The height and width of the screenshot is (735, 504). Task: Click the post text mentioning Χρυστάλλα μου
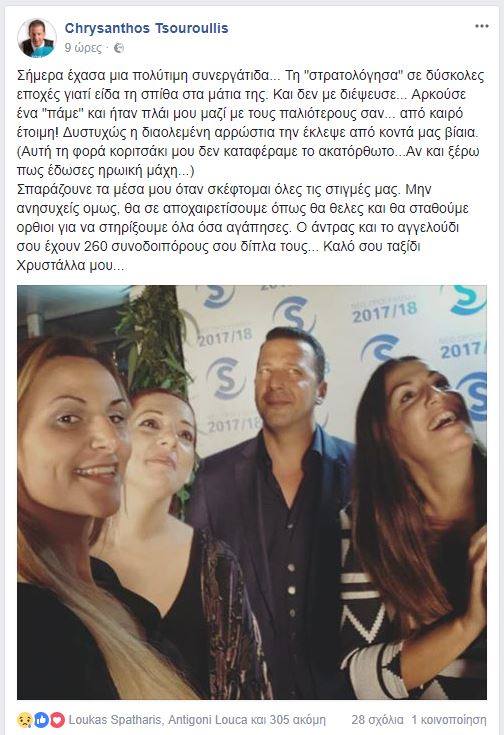(x=71, y=265)
